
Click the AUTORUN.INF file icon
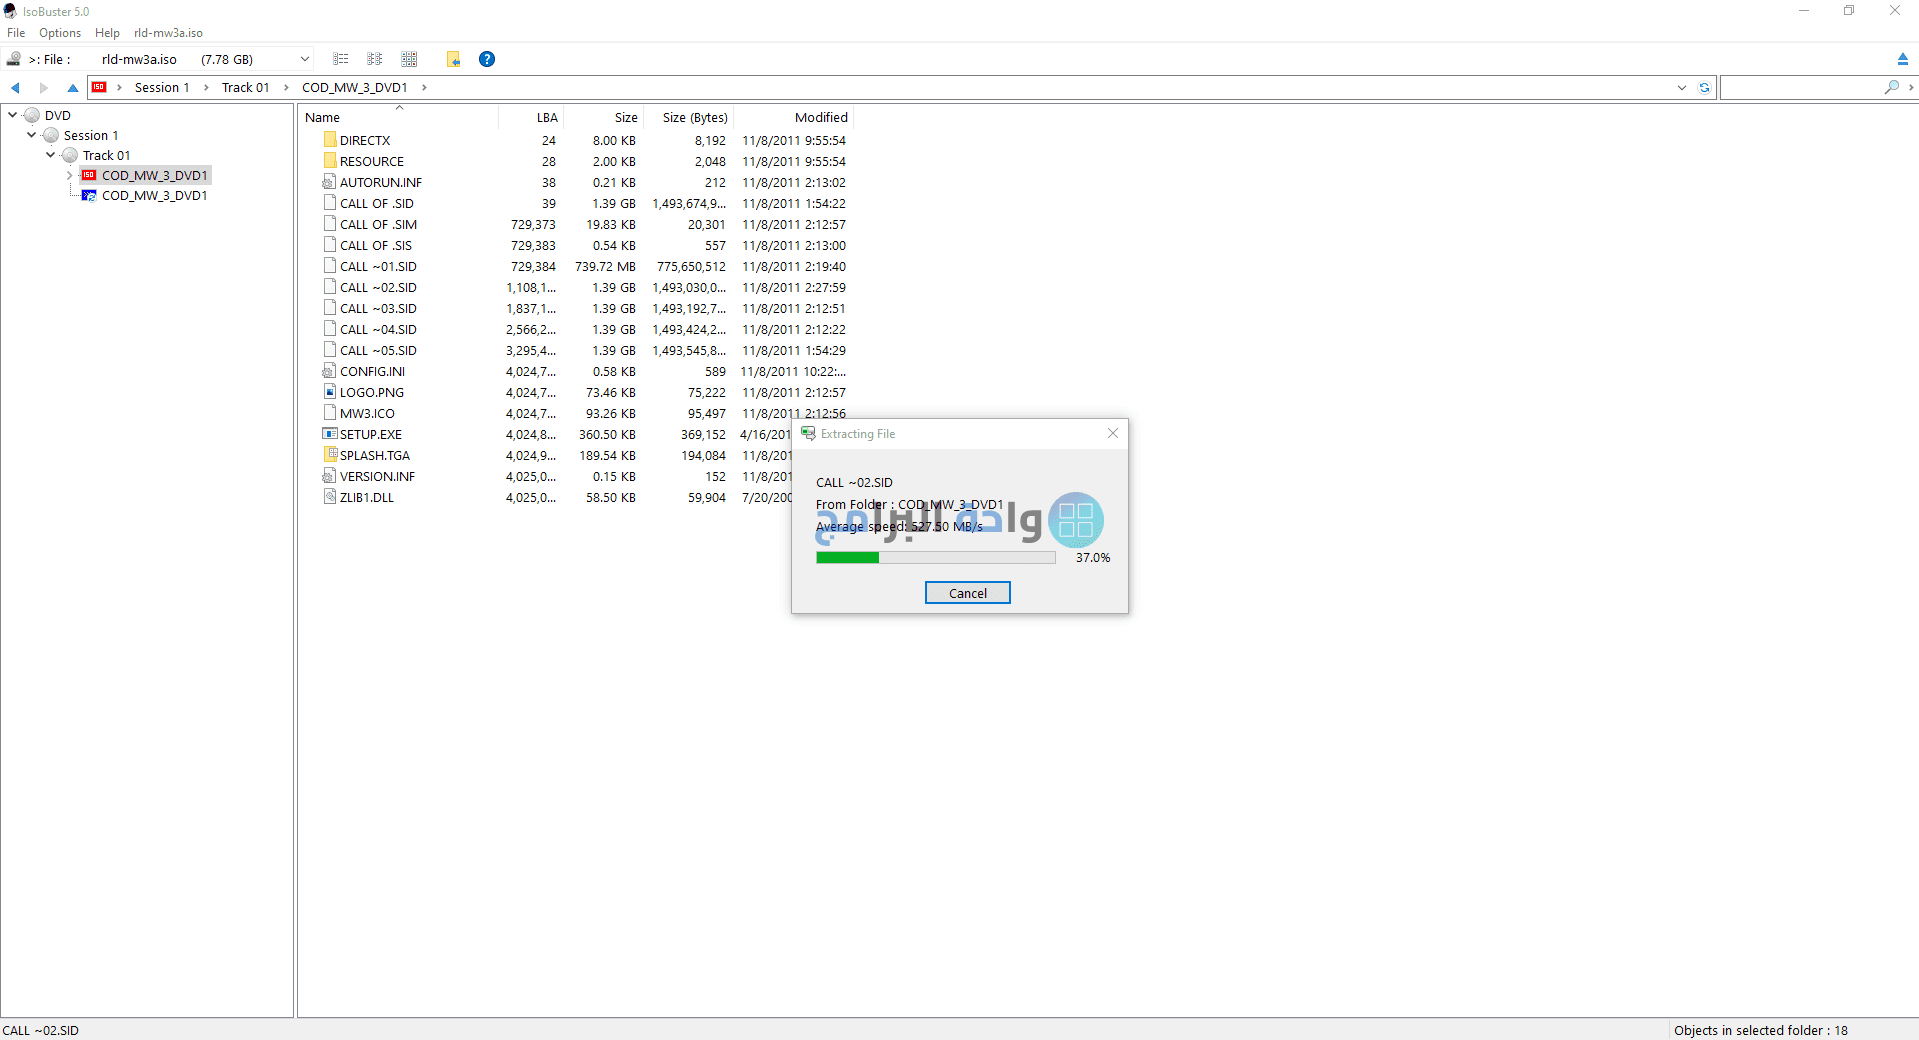[329, 182]
